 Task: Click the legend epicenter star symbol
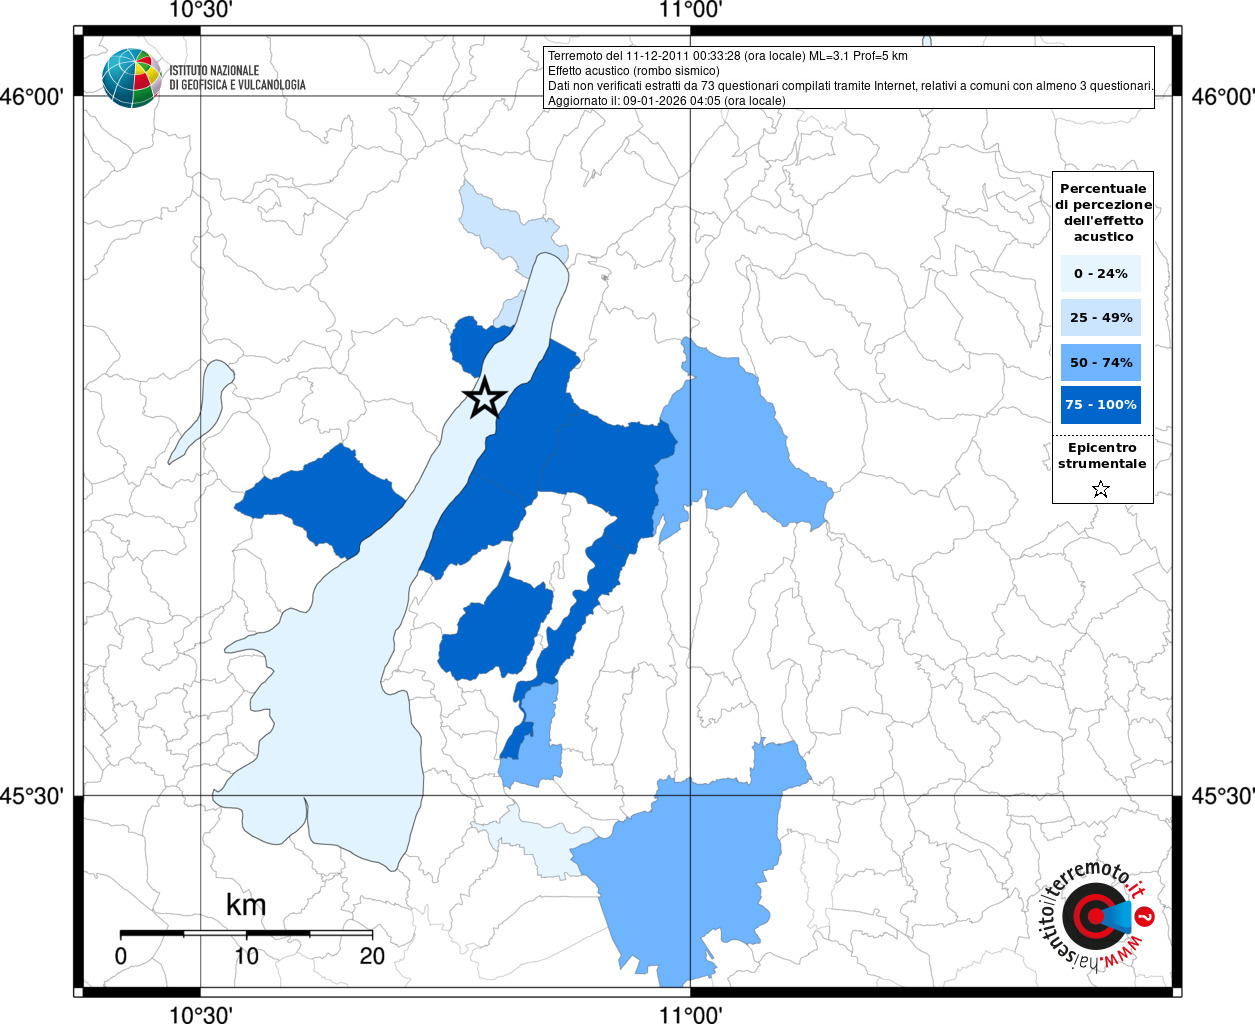coord(1101,489)
